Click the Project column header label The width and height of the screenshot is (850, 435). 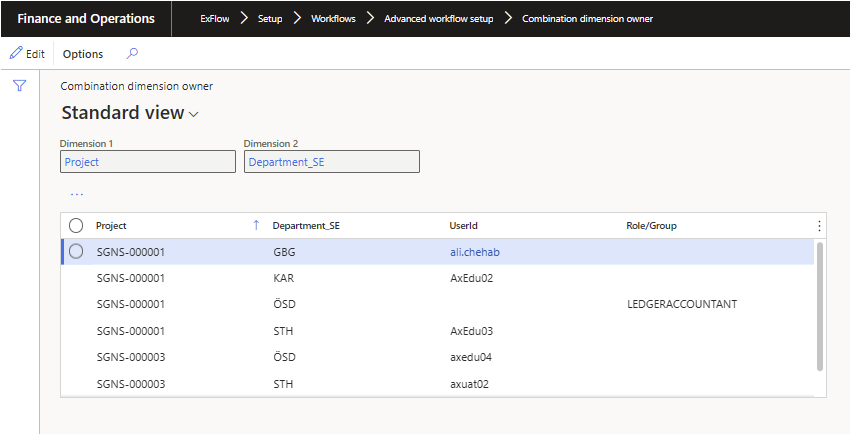(x=111, y=226)
